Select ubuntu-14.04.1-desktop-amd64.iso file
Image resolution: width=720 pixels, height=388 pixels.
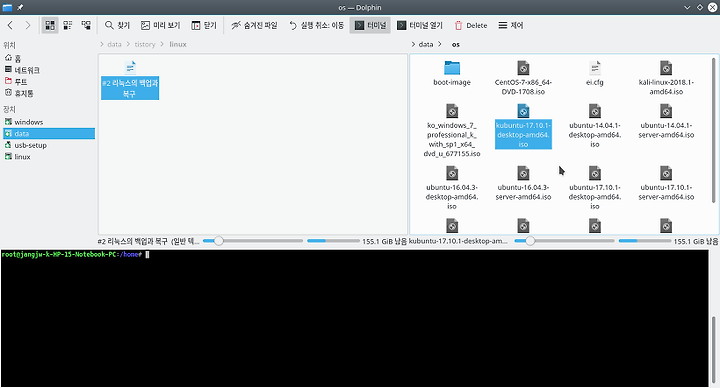[x=595, y=126]
